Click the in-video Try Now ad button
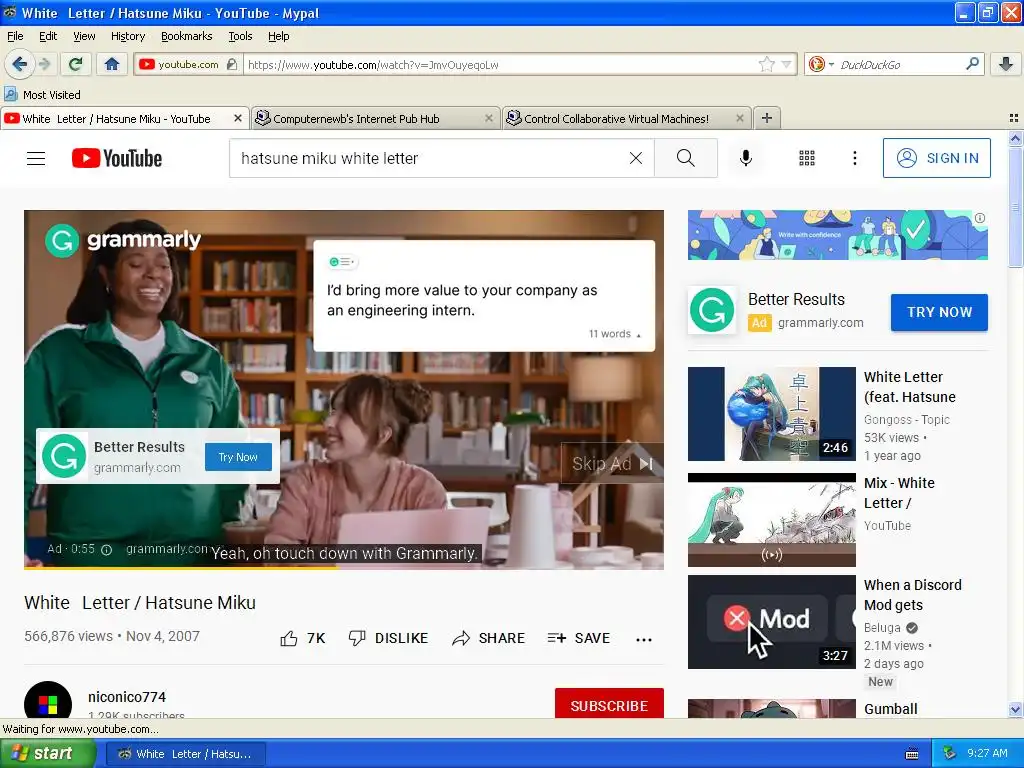The width and height of the screenshot is (1024, 768). pos(238,457)
